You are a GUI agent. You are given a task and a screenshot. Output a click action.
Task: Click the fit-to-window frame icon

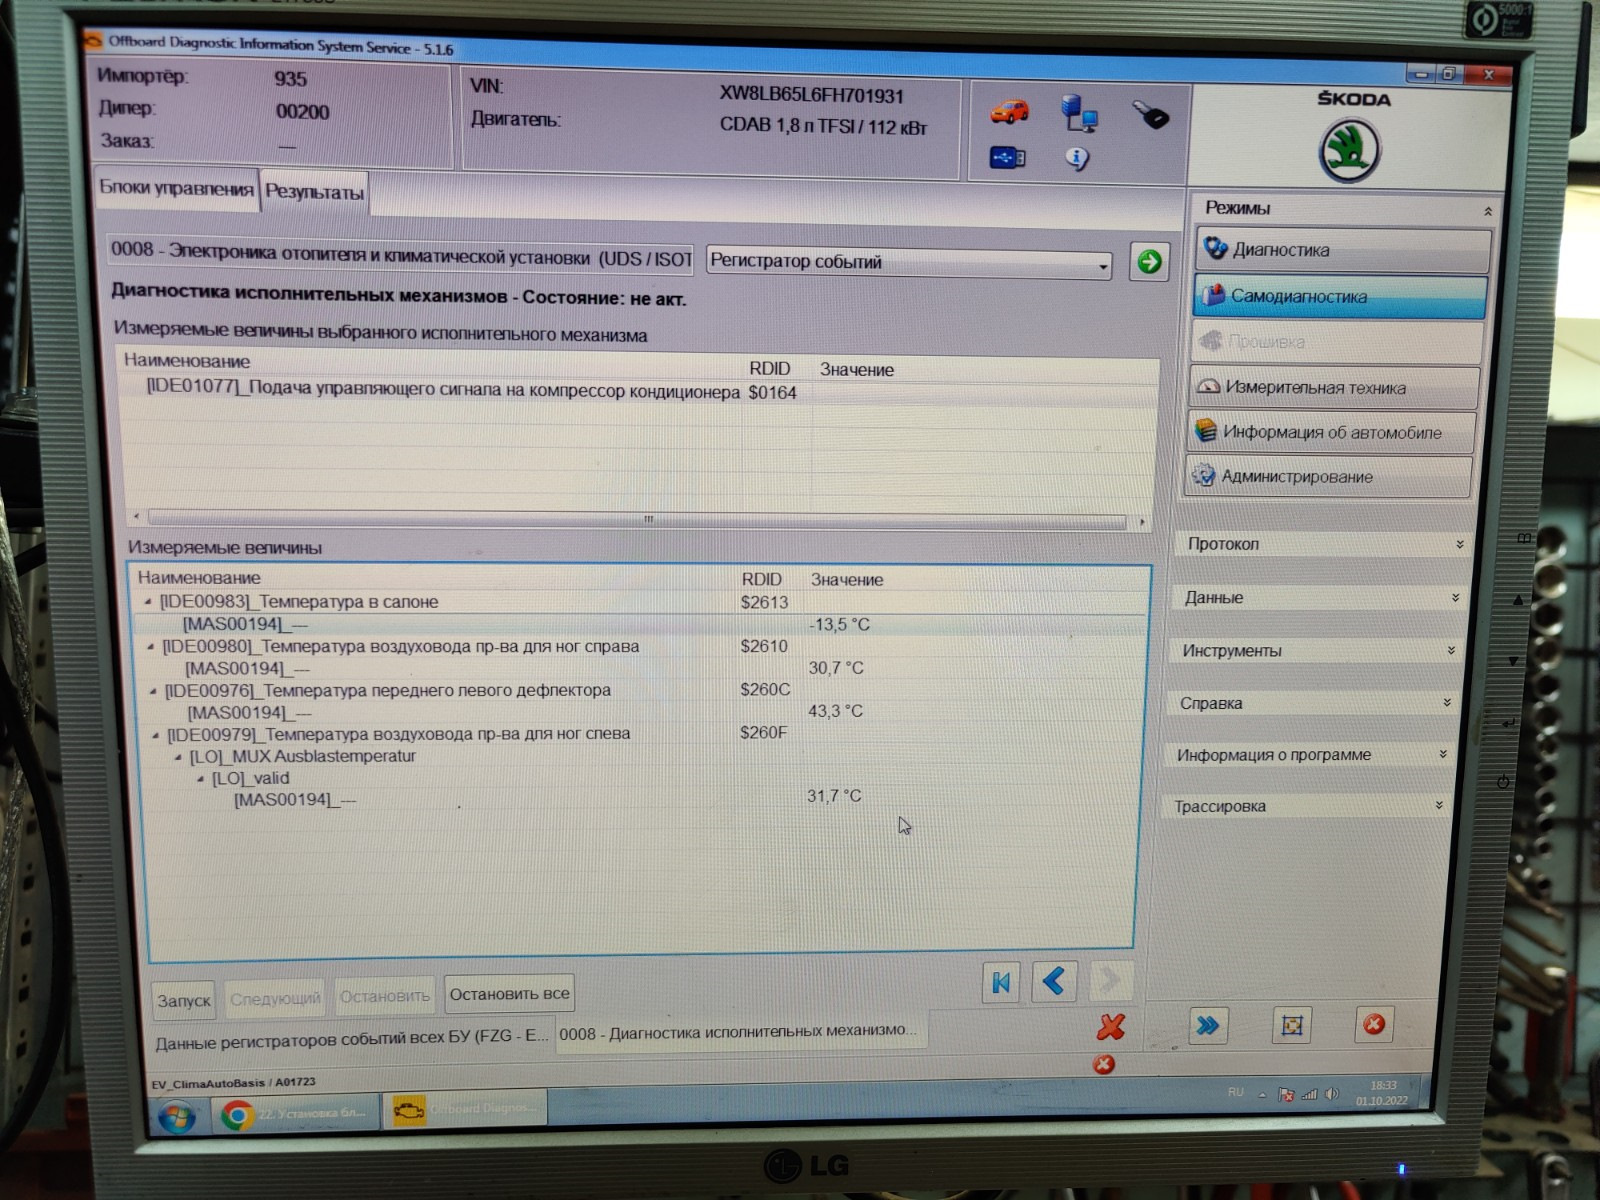click(x=1292, y=1025)
